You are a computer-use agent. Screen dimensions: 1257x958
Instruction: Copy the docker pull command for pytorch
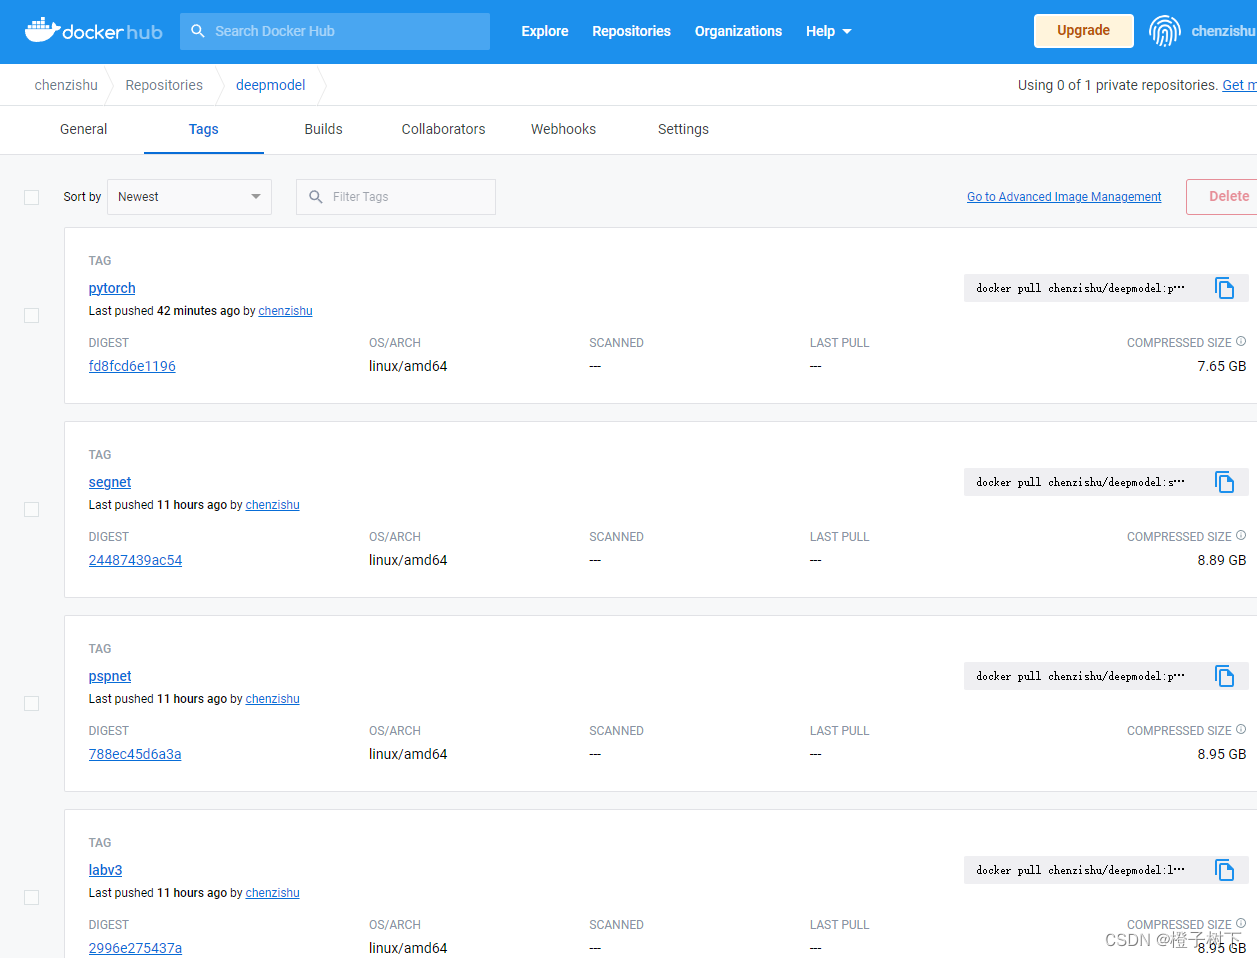tap(1224, 288)
